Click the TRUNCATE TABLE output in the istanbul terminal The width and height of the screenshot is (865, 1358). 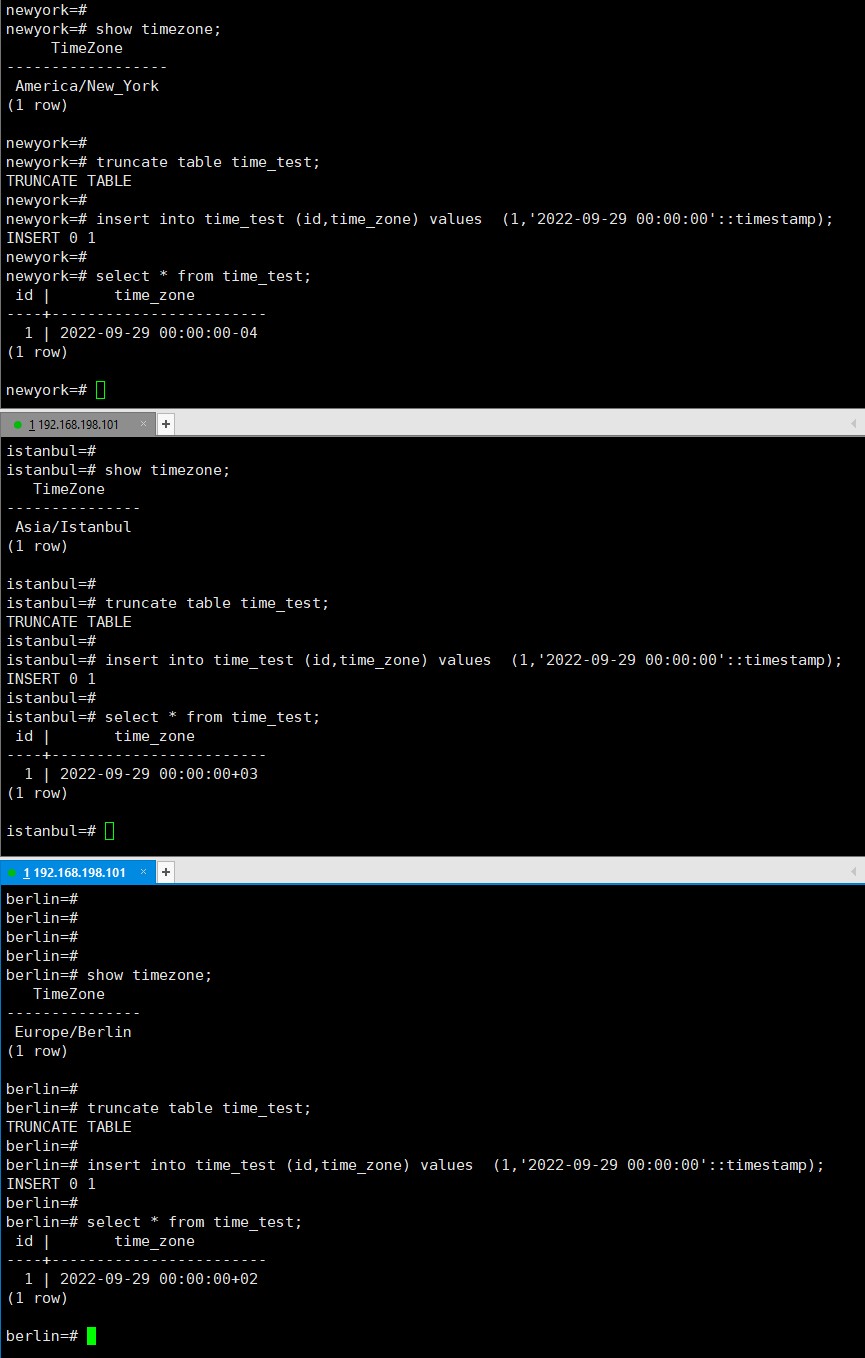click(x=66, y=621)
